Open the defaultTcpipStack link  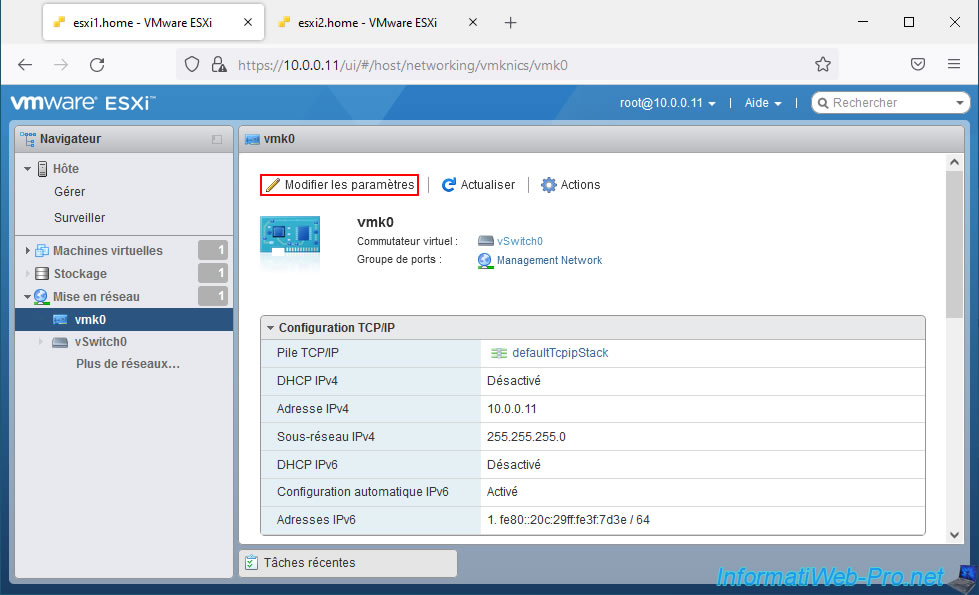[560, 353]
